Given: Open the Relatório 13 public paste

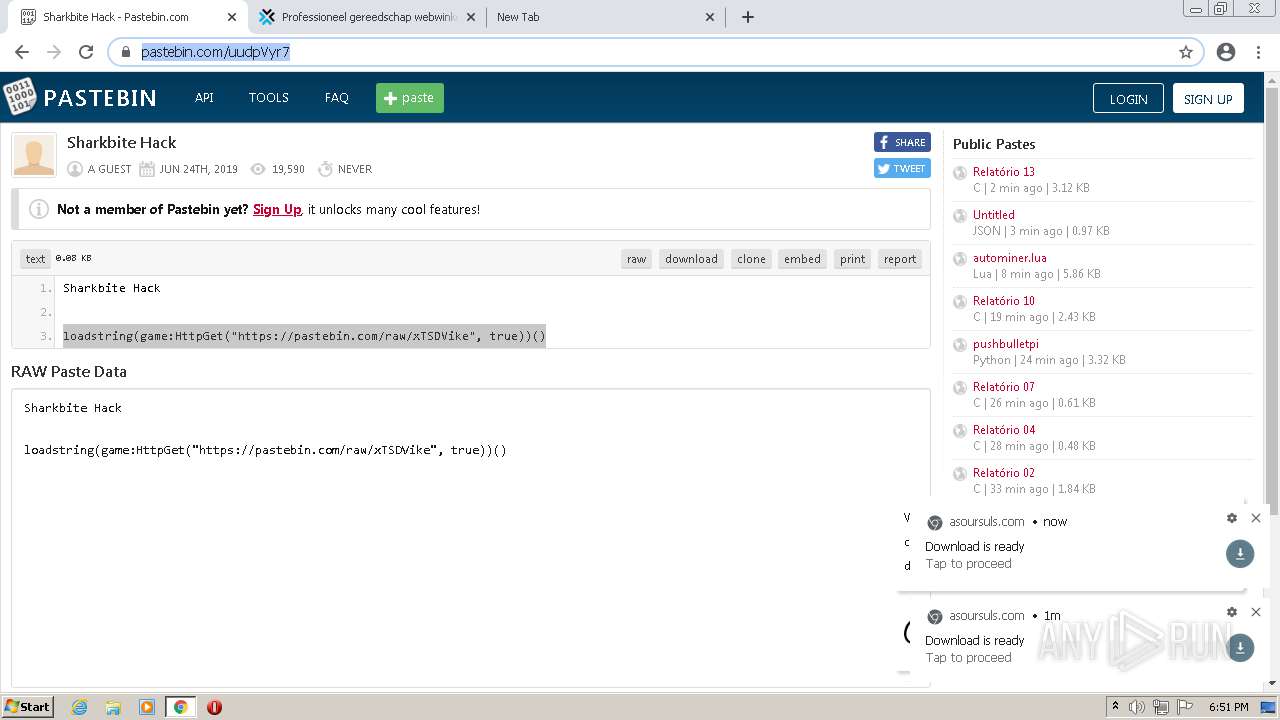Looking at the screenshot, I should coord(1004,172).
